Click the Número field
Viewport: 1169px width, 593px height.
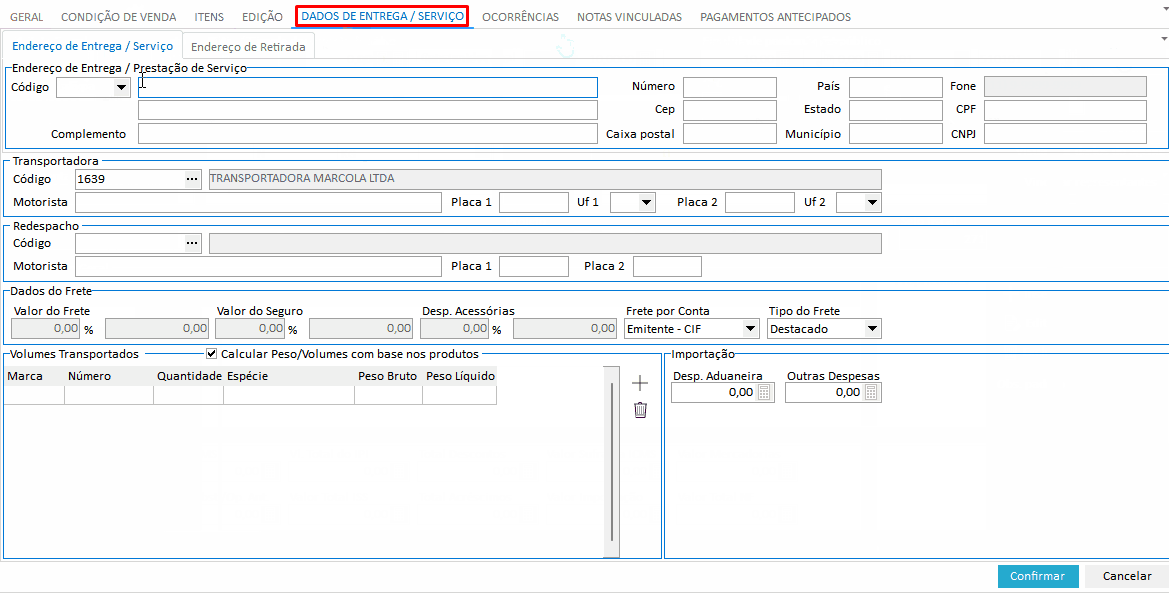coord(730,87)
